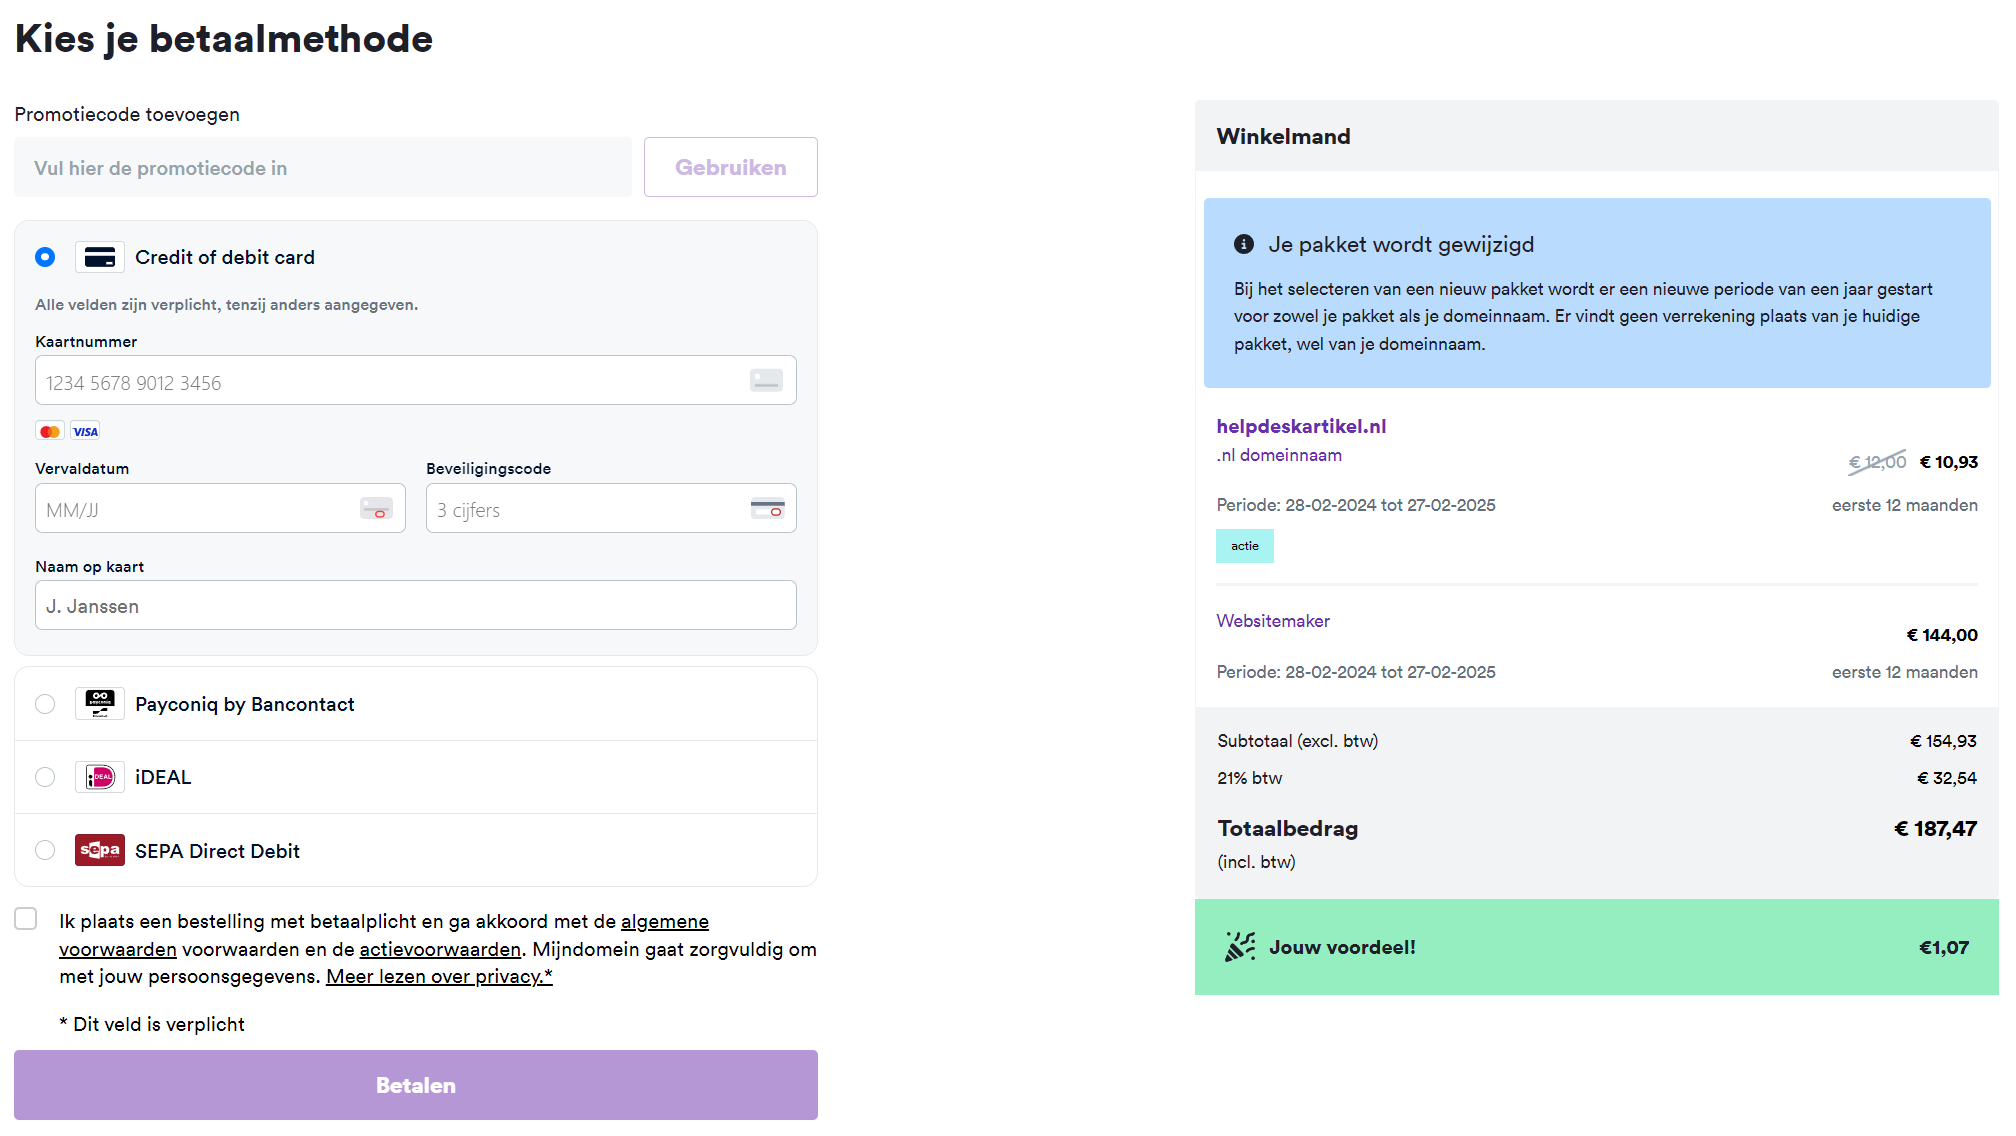Click the Mastercard logo under card number
Screen dimensions: 2016x1136
click(x=49, y=432)
